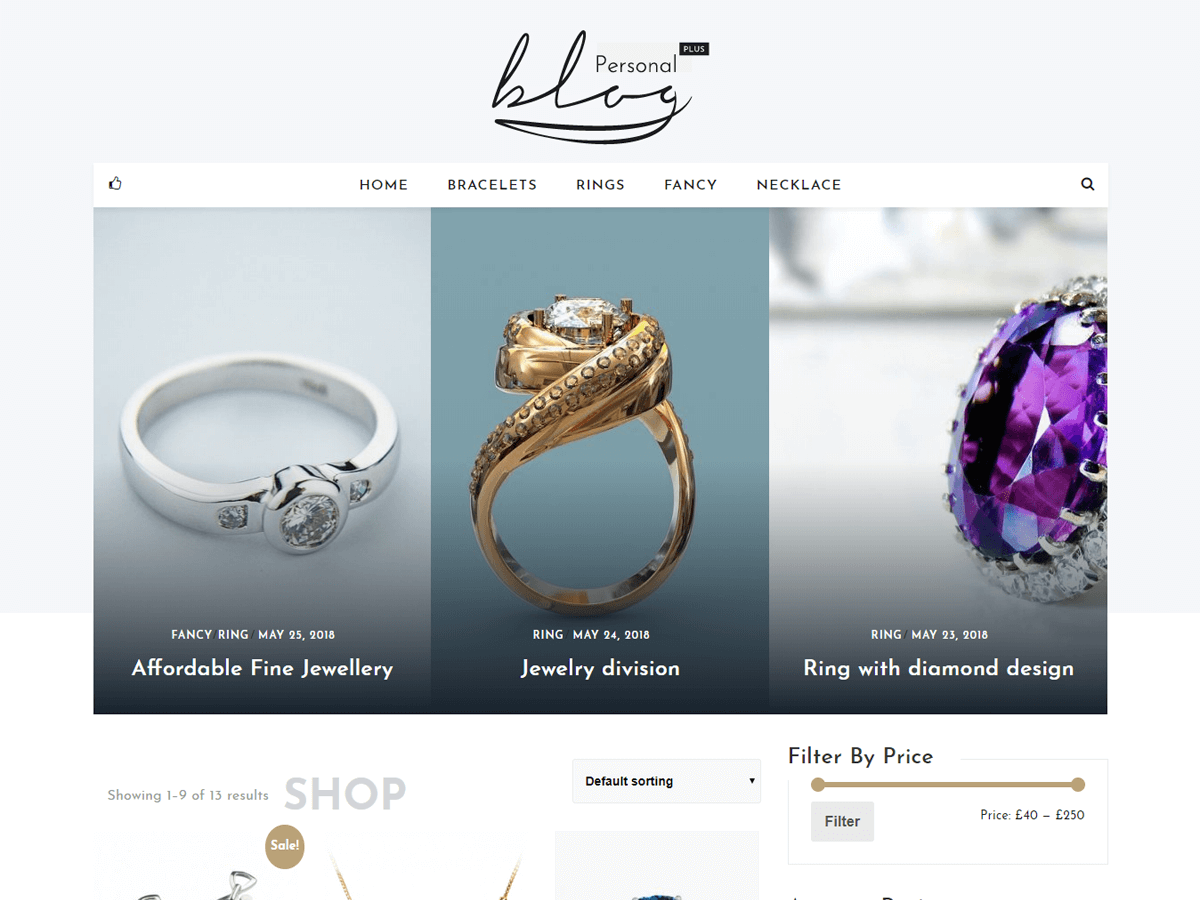Click the Filter button under price
This screenshot has height=900, width=1200.
pyautogui.click(x=842, y=821)
